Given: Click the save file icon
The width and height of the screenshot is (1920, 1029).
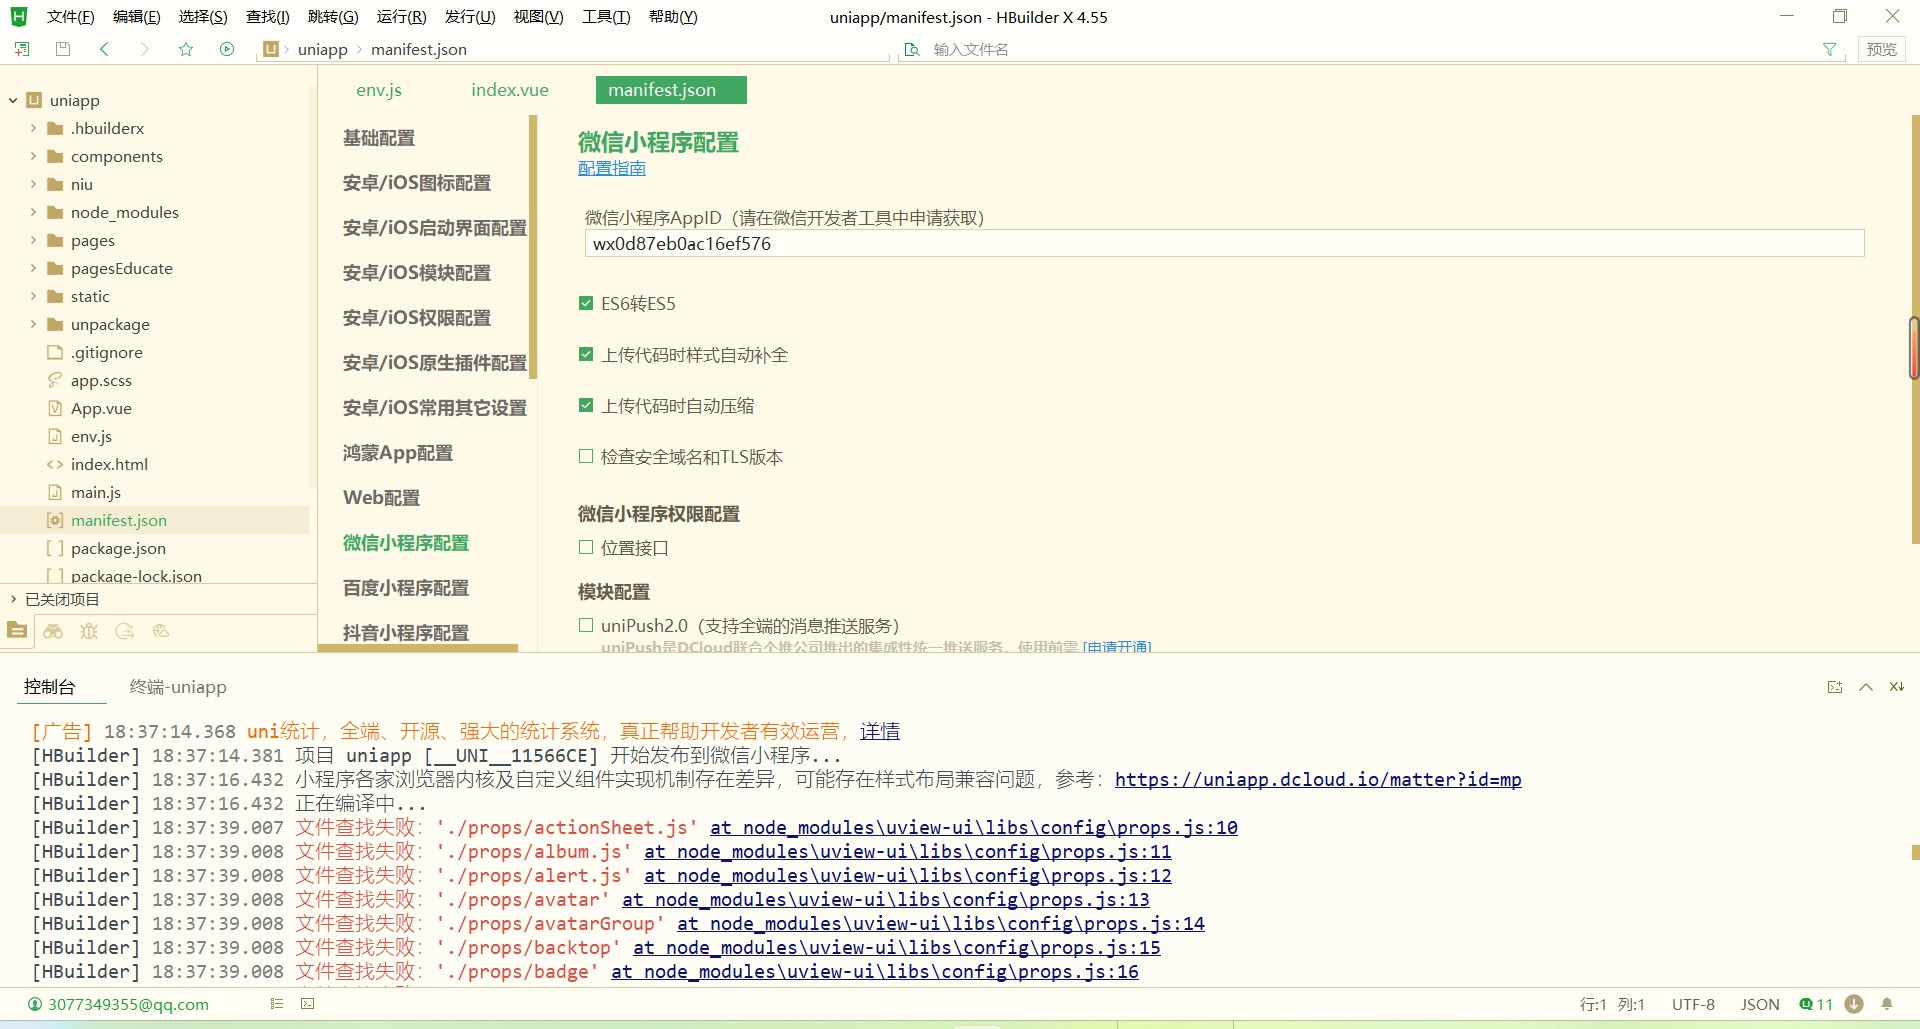Looking at the screenshot, I should pyautogui.click(x=63, y=49).
